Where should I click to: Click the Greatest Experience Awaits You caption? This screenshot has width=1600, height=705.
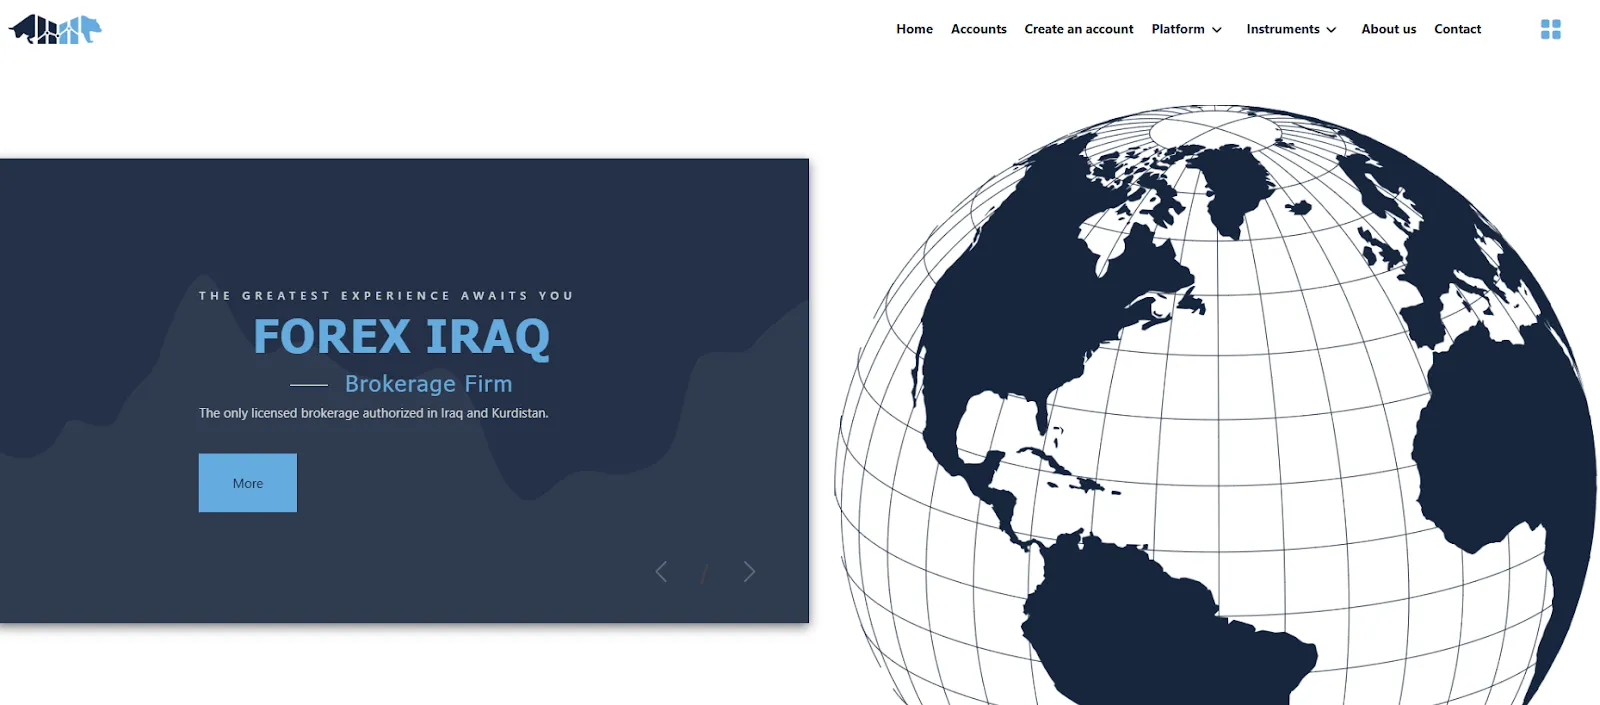386,296
